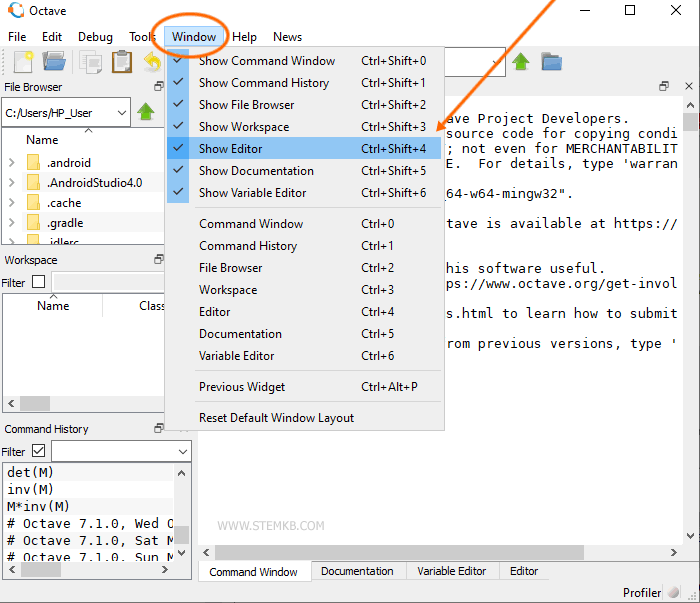700x603 pixels.
Task: Open the File Browser path dropdown
Action: pyautogui.click(x=122, y=112)
